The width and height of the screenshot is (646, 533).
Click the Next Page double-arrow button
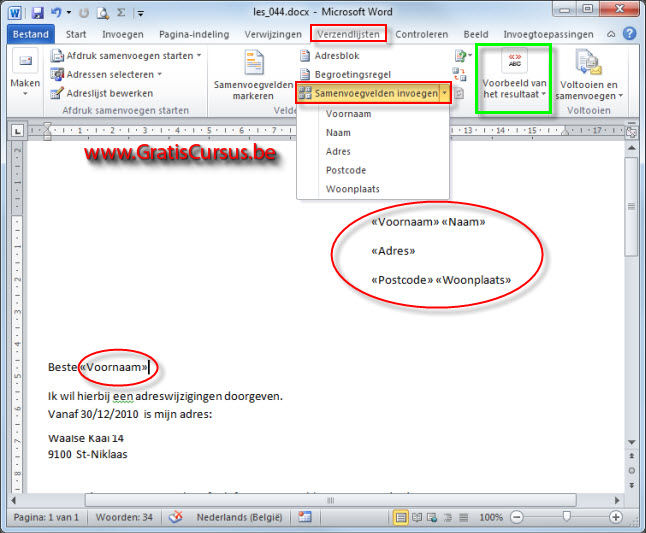tap(631, 485)
